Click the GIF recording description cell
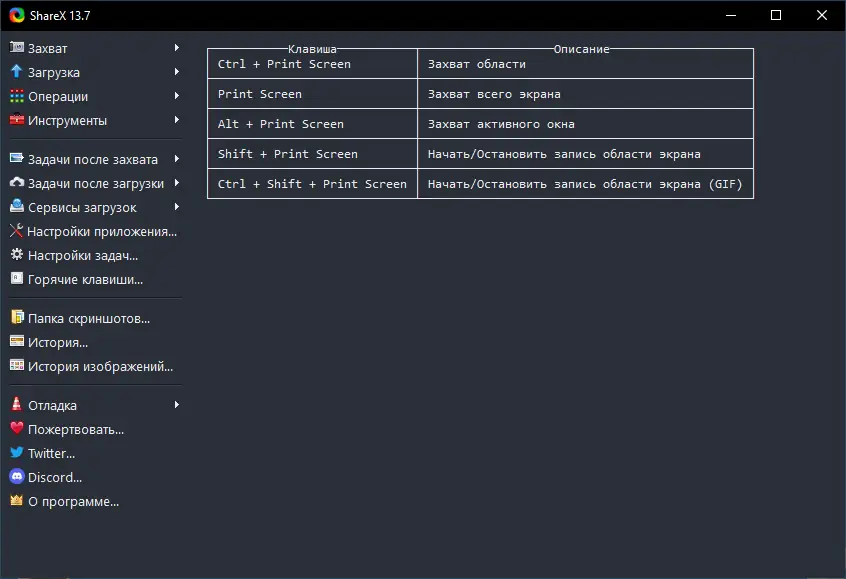 (x=585, y=183)
